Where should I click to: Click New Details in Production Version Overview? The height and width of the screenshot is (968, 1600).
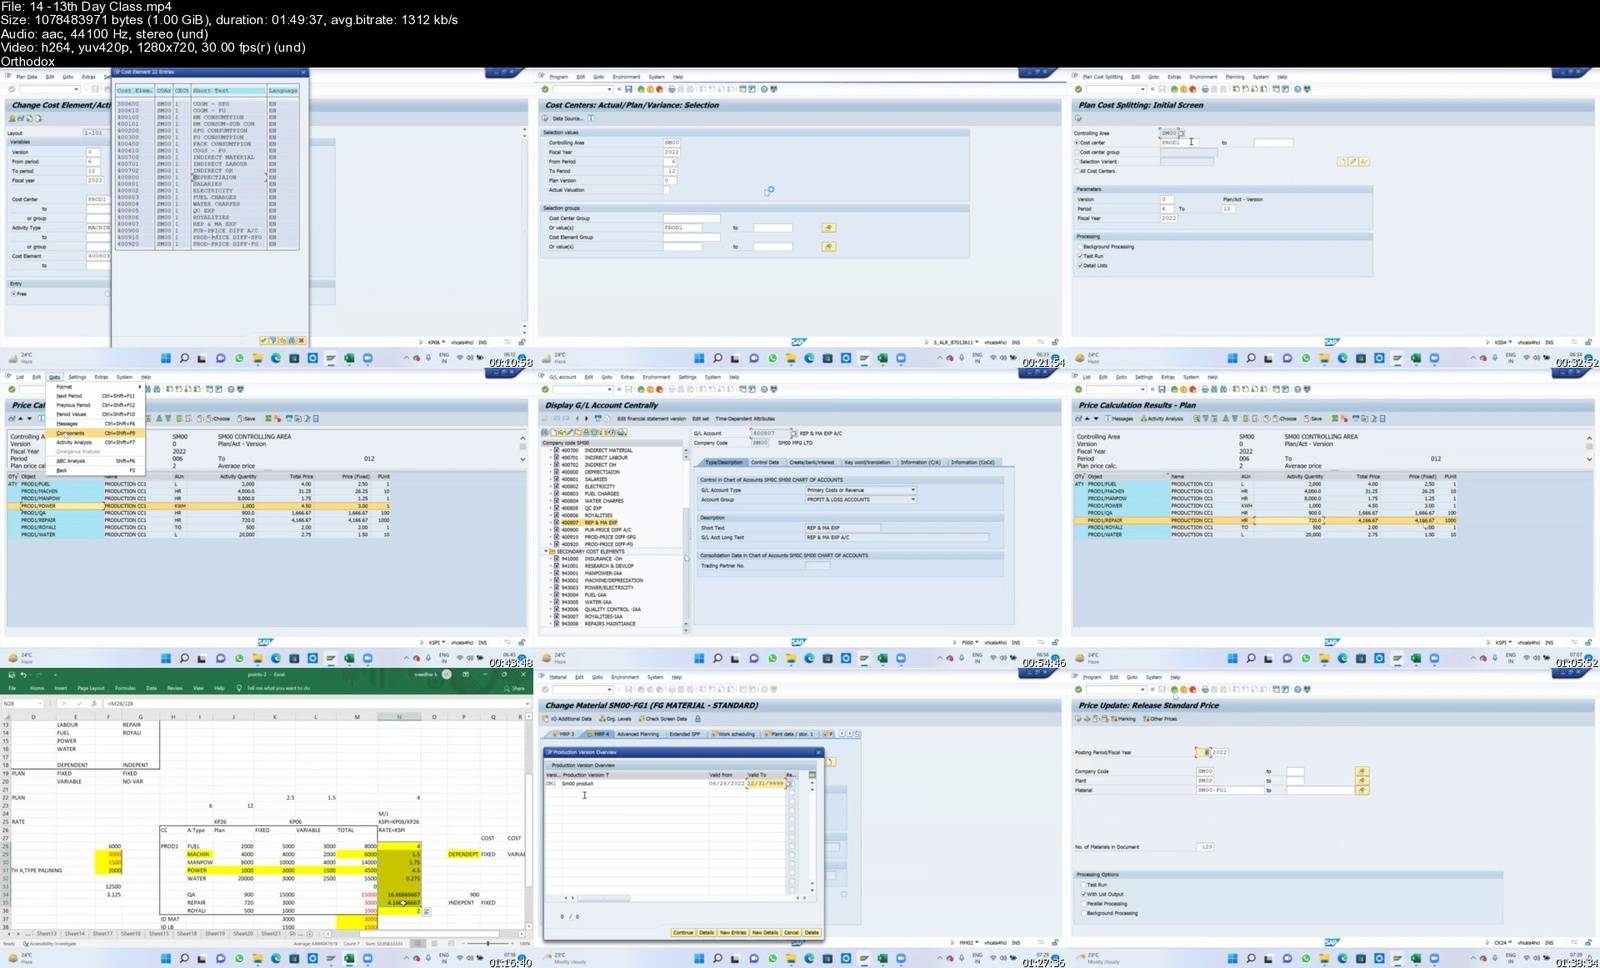765,933
